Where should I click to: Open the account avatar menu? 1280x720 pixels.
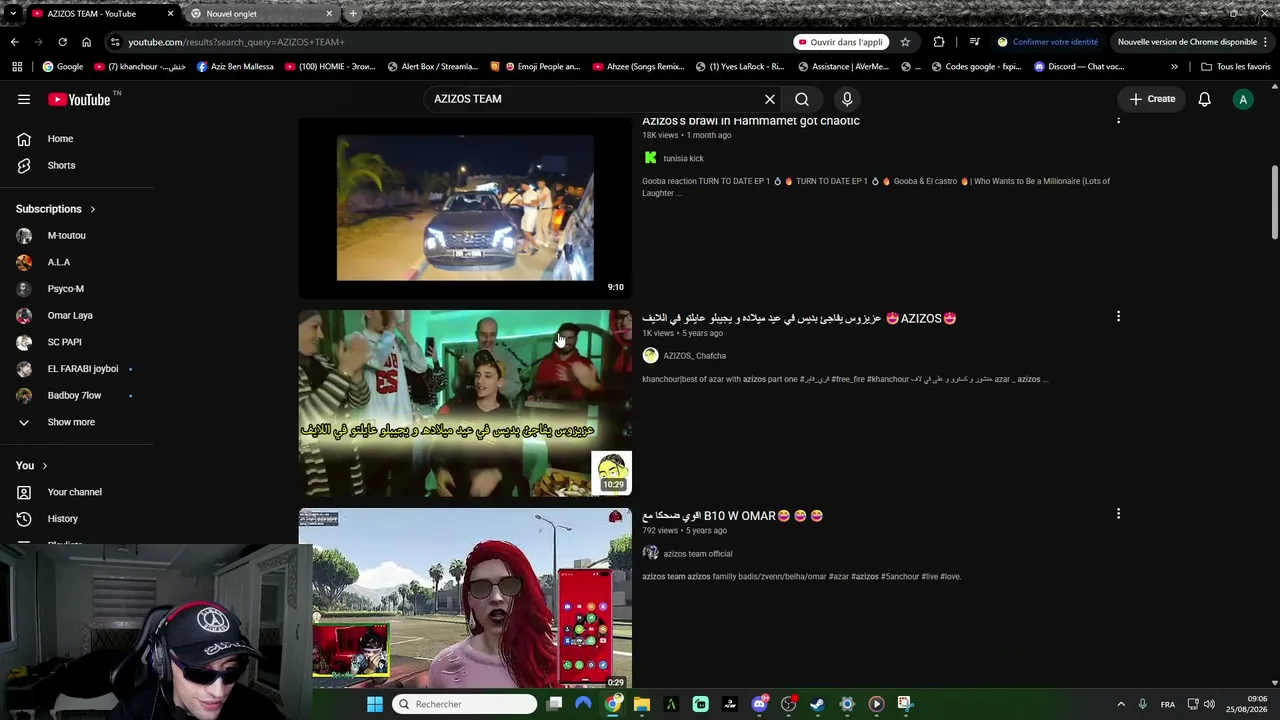[x=1243, y=99]
